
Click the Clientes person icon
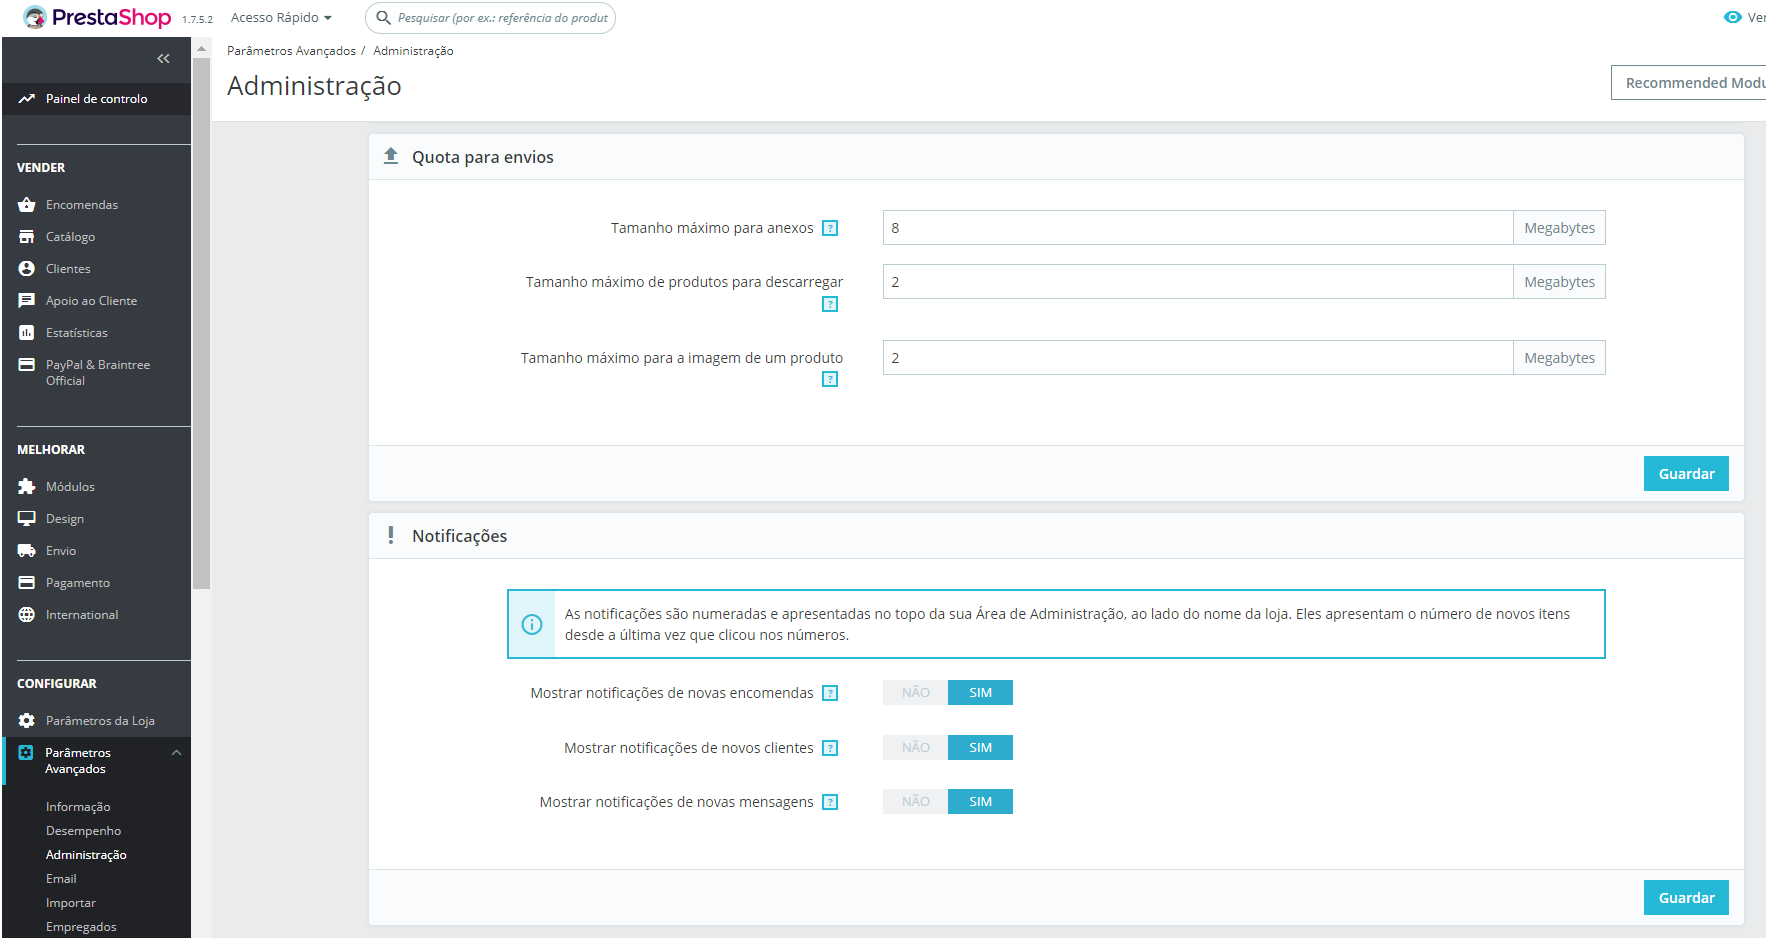(27, 269)
